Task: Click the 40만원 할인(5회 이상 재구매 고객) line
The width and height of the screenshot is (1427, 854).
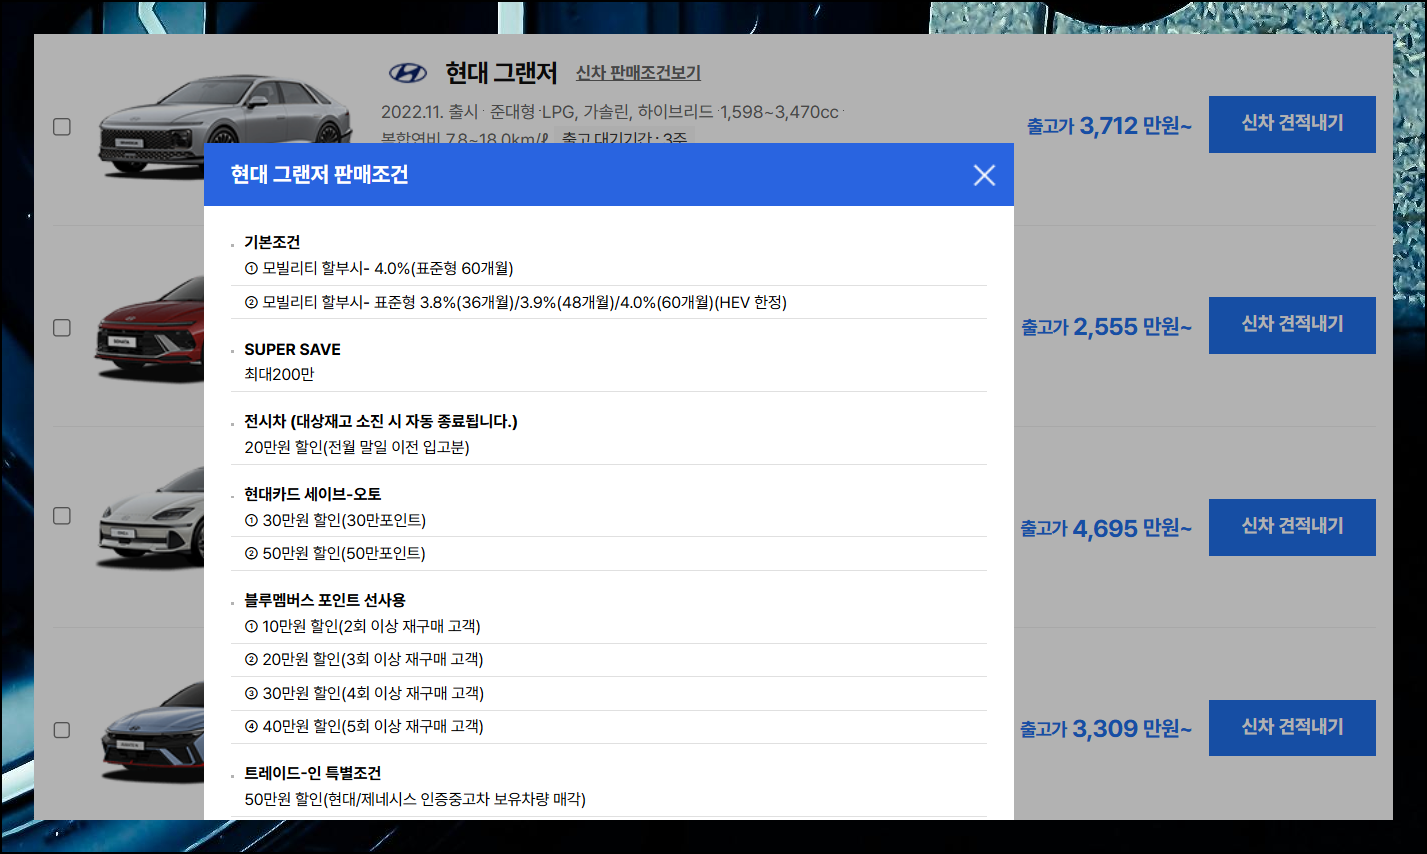Action: pyautogui.click(x=364, y=726)
